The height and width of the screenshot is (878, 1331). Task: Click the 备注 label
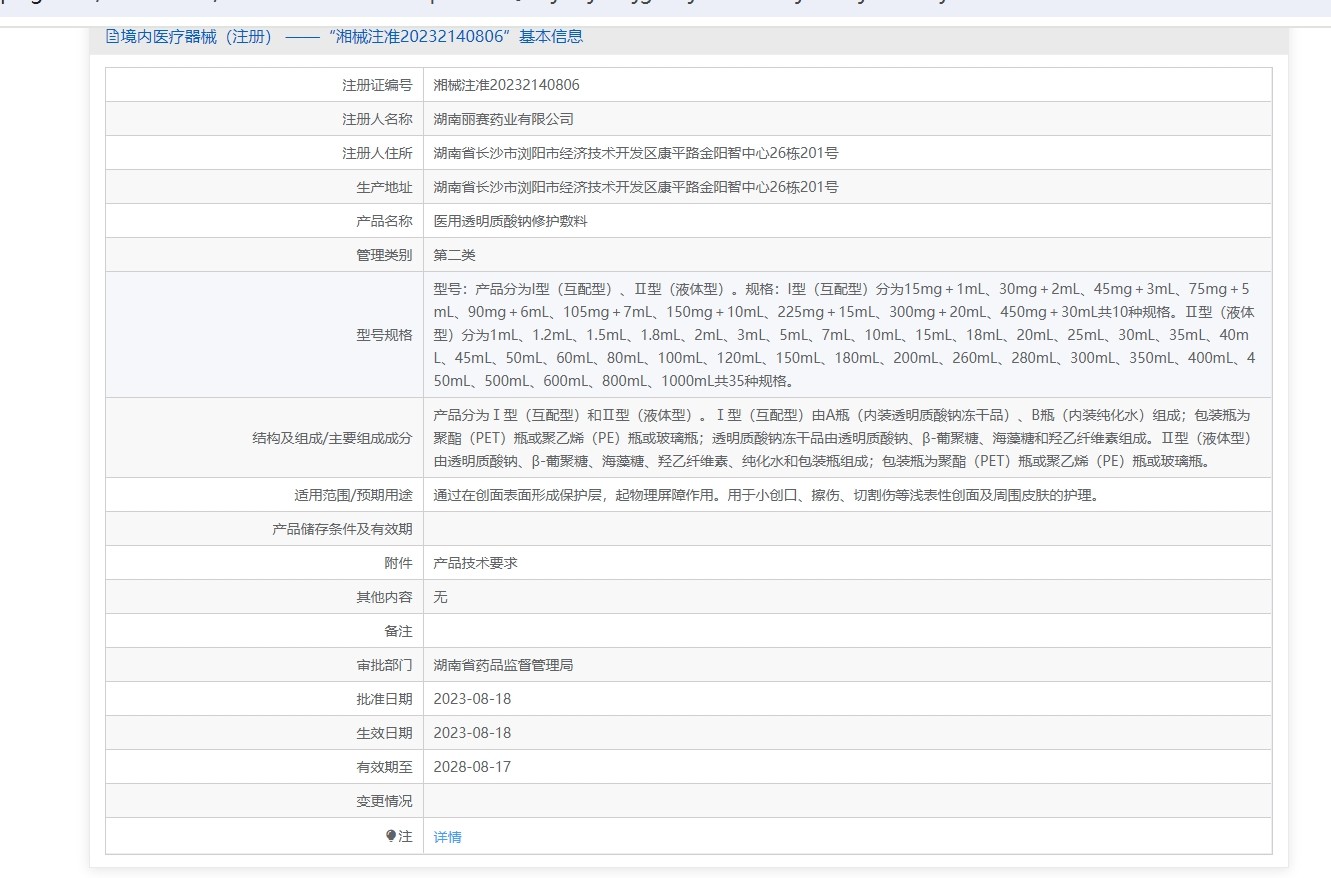click(x=398, y=631)
